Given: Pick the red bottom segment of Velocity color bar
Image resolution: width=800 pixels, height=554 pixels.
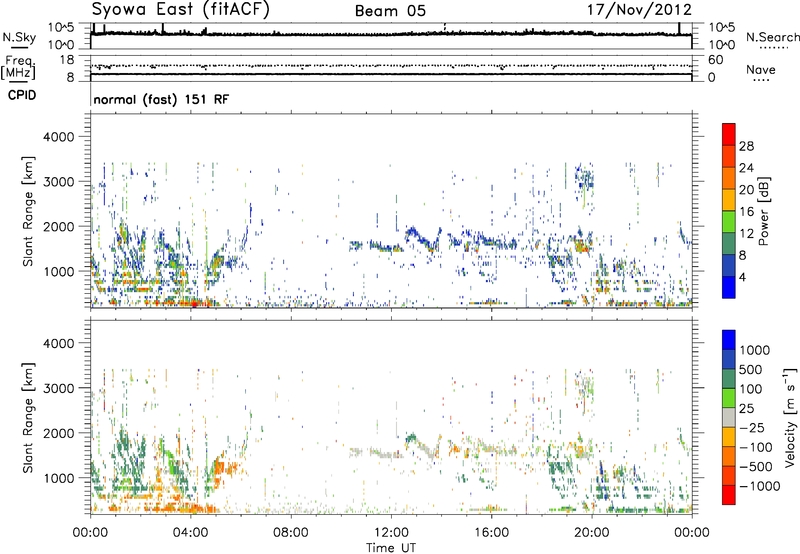Looking at the screenshot, I should coord(729,495).
